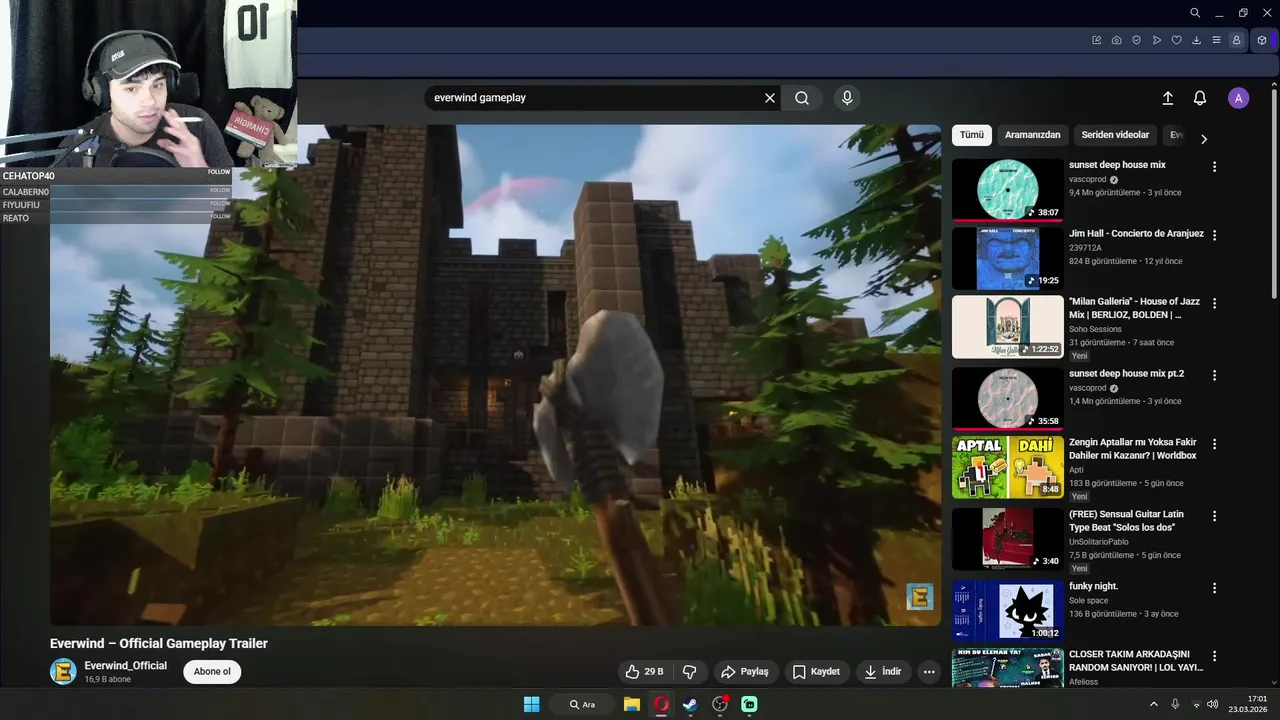1280x720 pixels.
Task: Click the title 'Solos los dos' beat video
Action: (x=1126, y=520)
